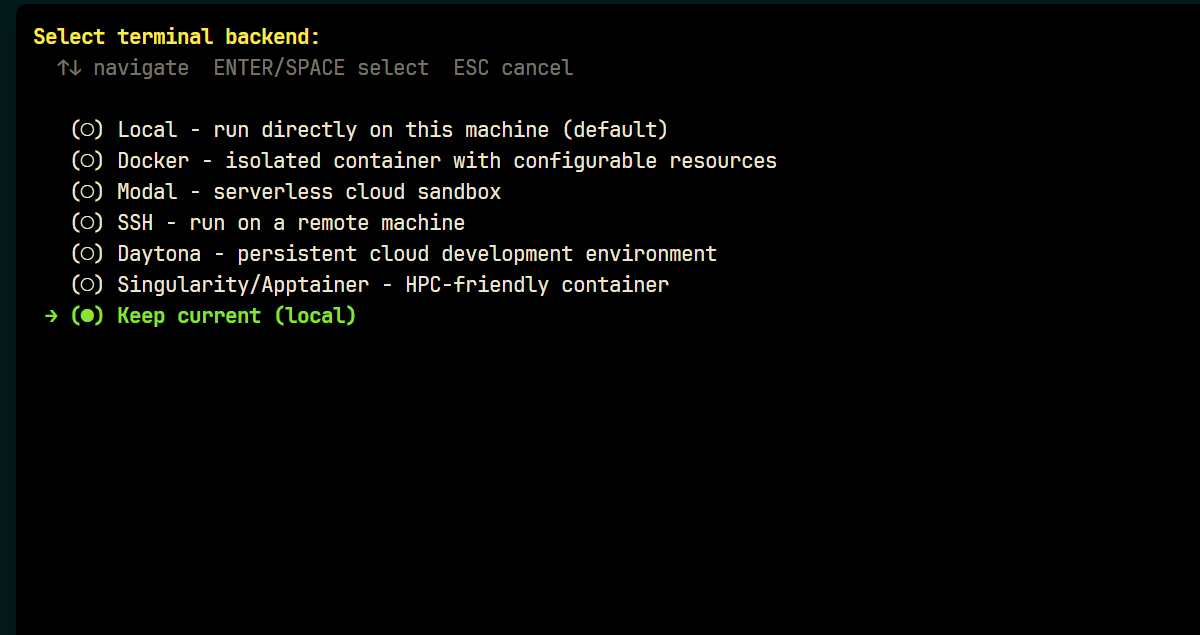Click "Singularity/Apptainer - HPC-friendly container" label

click(393, 285)
